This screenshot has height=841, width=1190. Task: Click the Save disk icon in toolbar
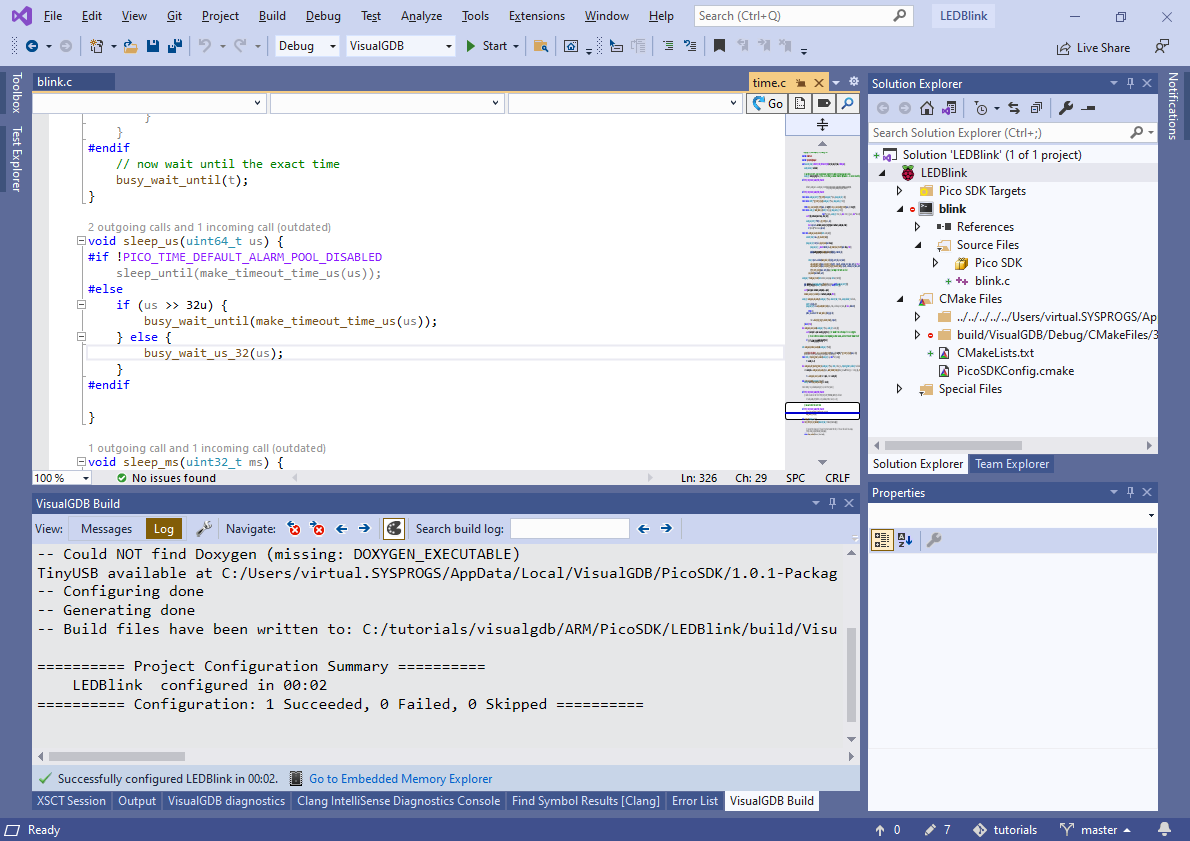pyautogui.click(x=153, y=46)
